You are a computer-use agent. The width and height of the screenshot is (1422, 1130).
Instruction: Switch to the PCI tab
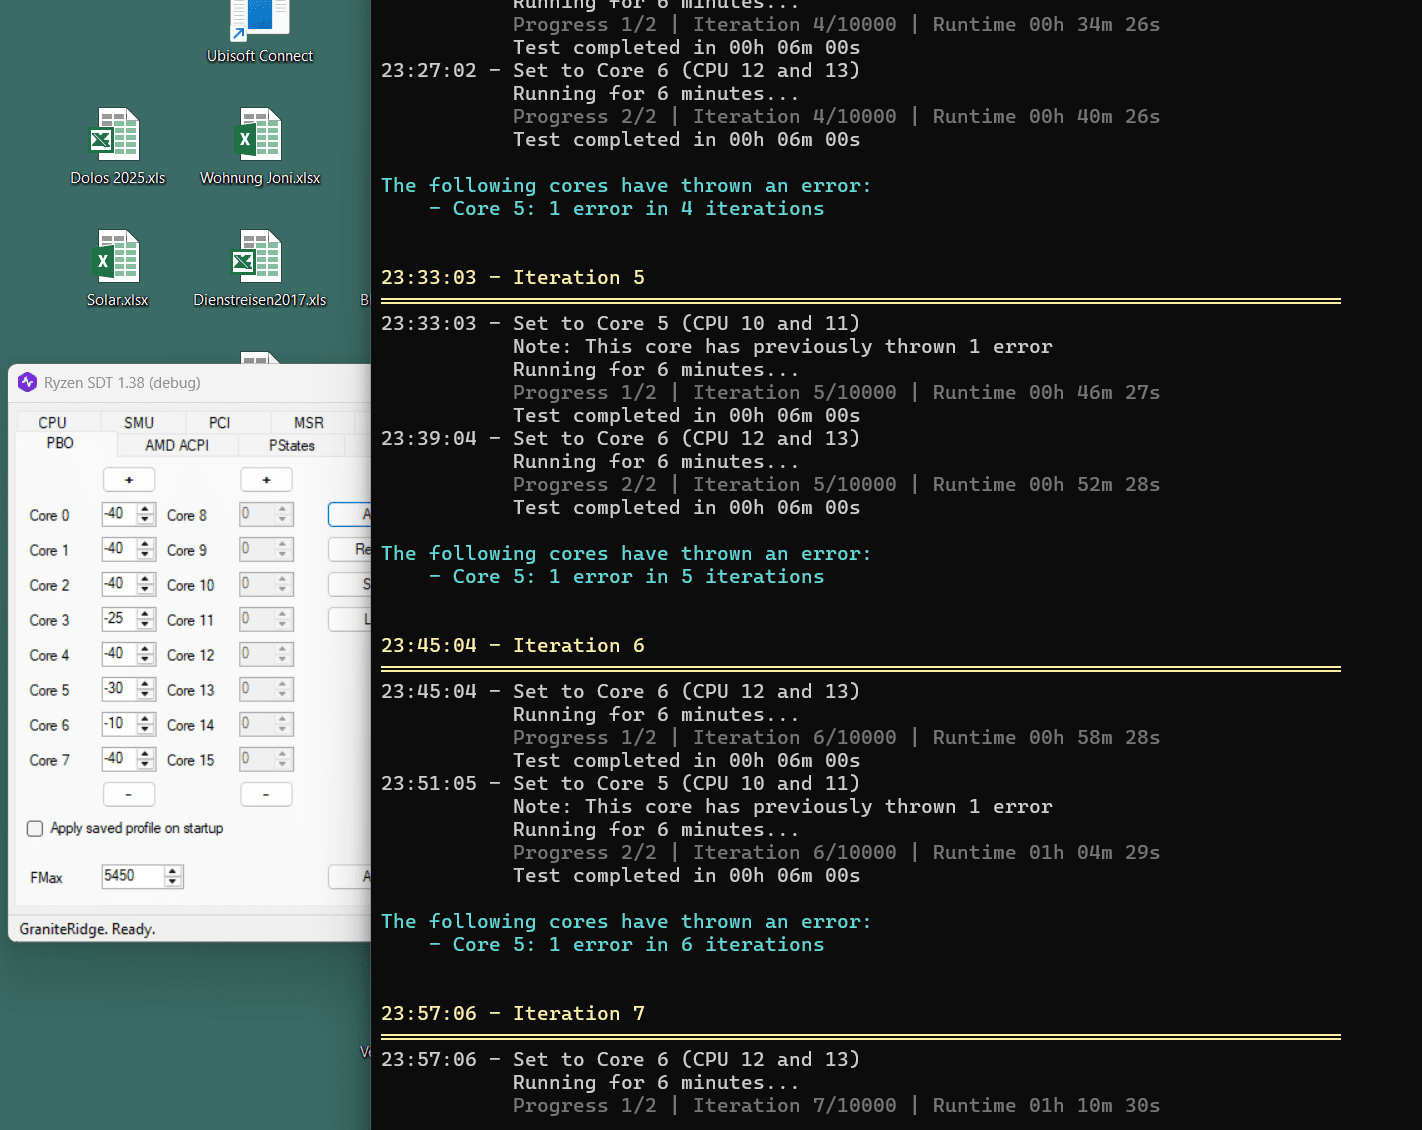220,423
